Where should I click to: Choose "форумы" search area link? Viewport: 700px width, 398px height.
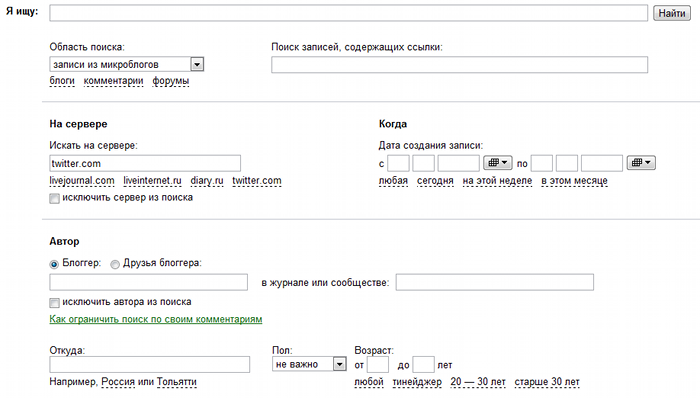click(x=171, y=81)
